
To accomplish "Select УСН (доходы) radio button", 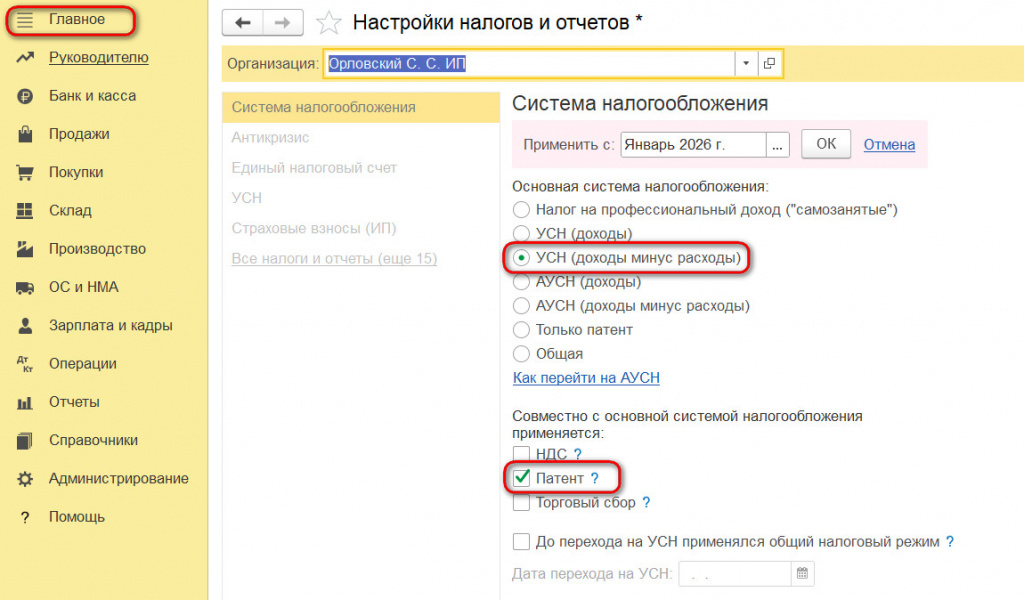I will 521,234.
